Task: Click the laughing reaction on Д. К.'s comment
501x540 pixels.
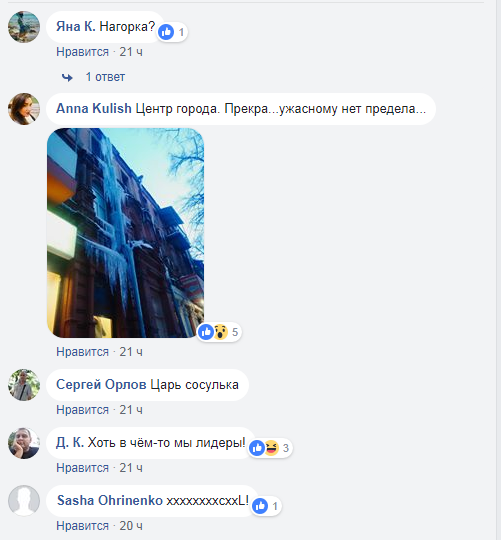Action: click(x=272, y=448)
